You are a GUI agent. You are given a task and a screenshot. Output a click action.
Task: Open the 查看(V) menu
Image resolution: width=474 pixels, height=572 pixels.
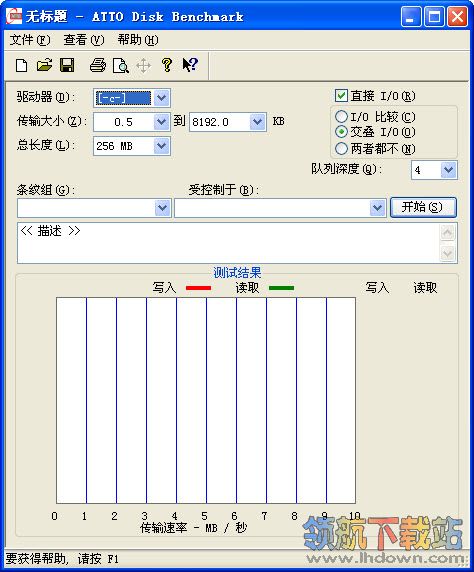84,39
